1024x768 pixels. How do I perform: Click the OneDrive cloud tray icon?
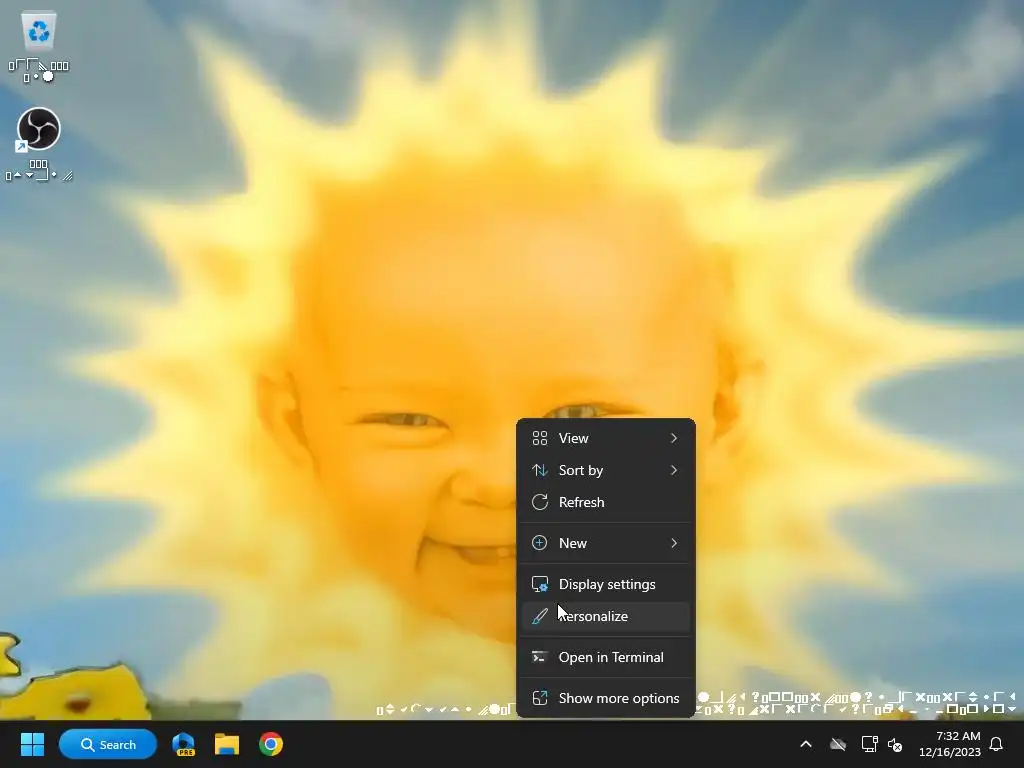838,744
